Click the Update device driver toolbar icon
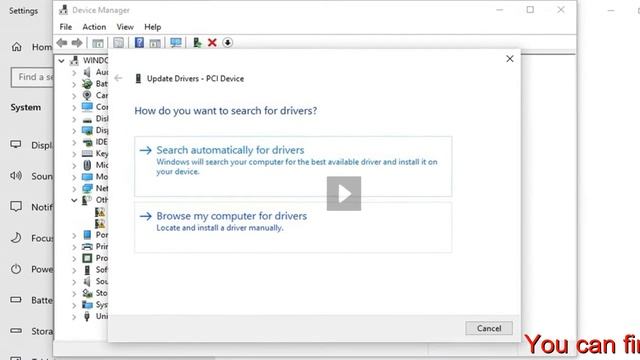The image size is (640, 360). pyautogui.click(x=197, y=42)
